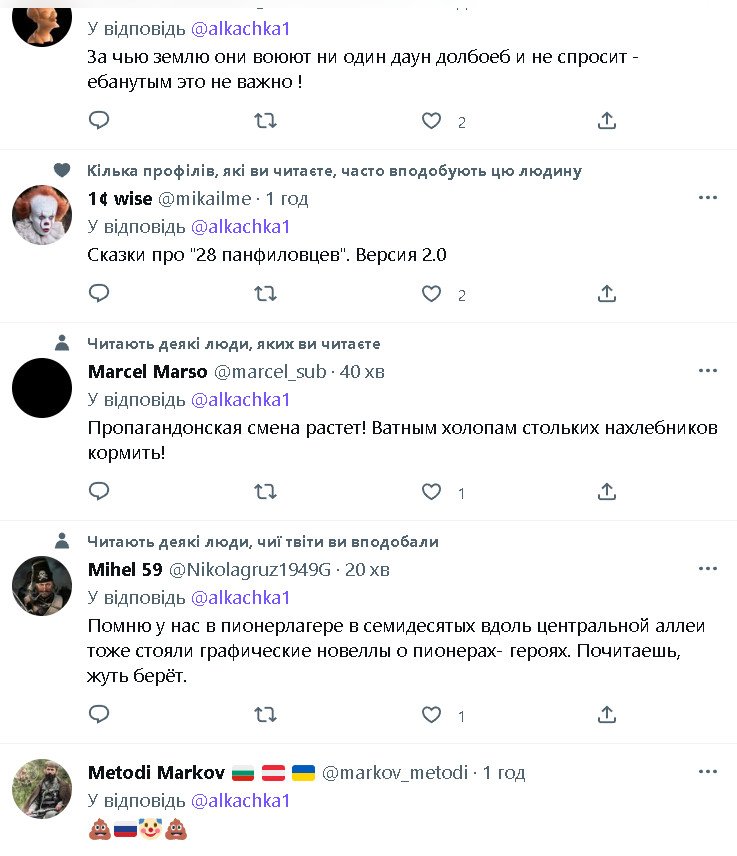Retweet Mihel 59's tweet

click(265, 715)
